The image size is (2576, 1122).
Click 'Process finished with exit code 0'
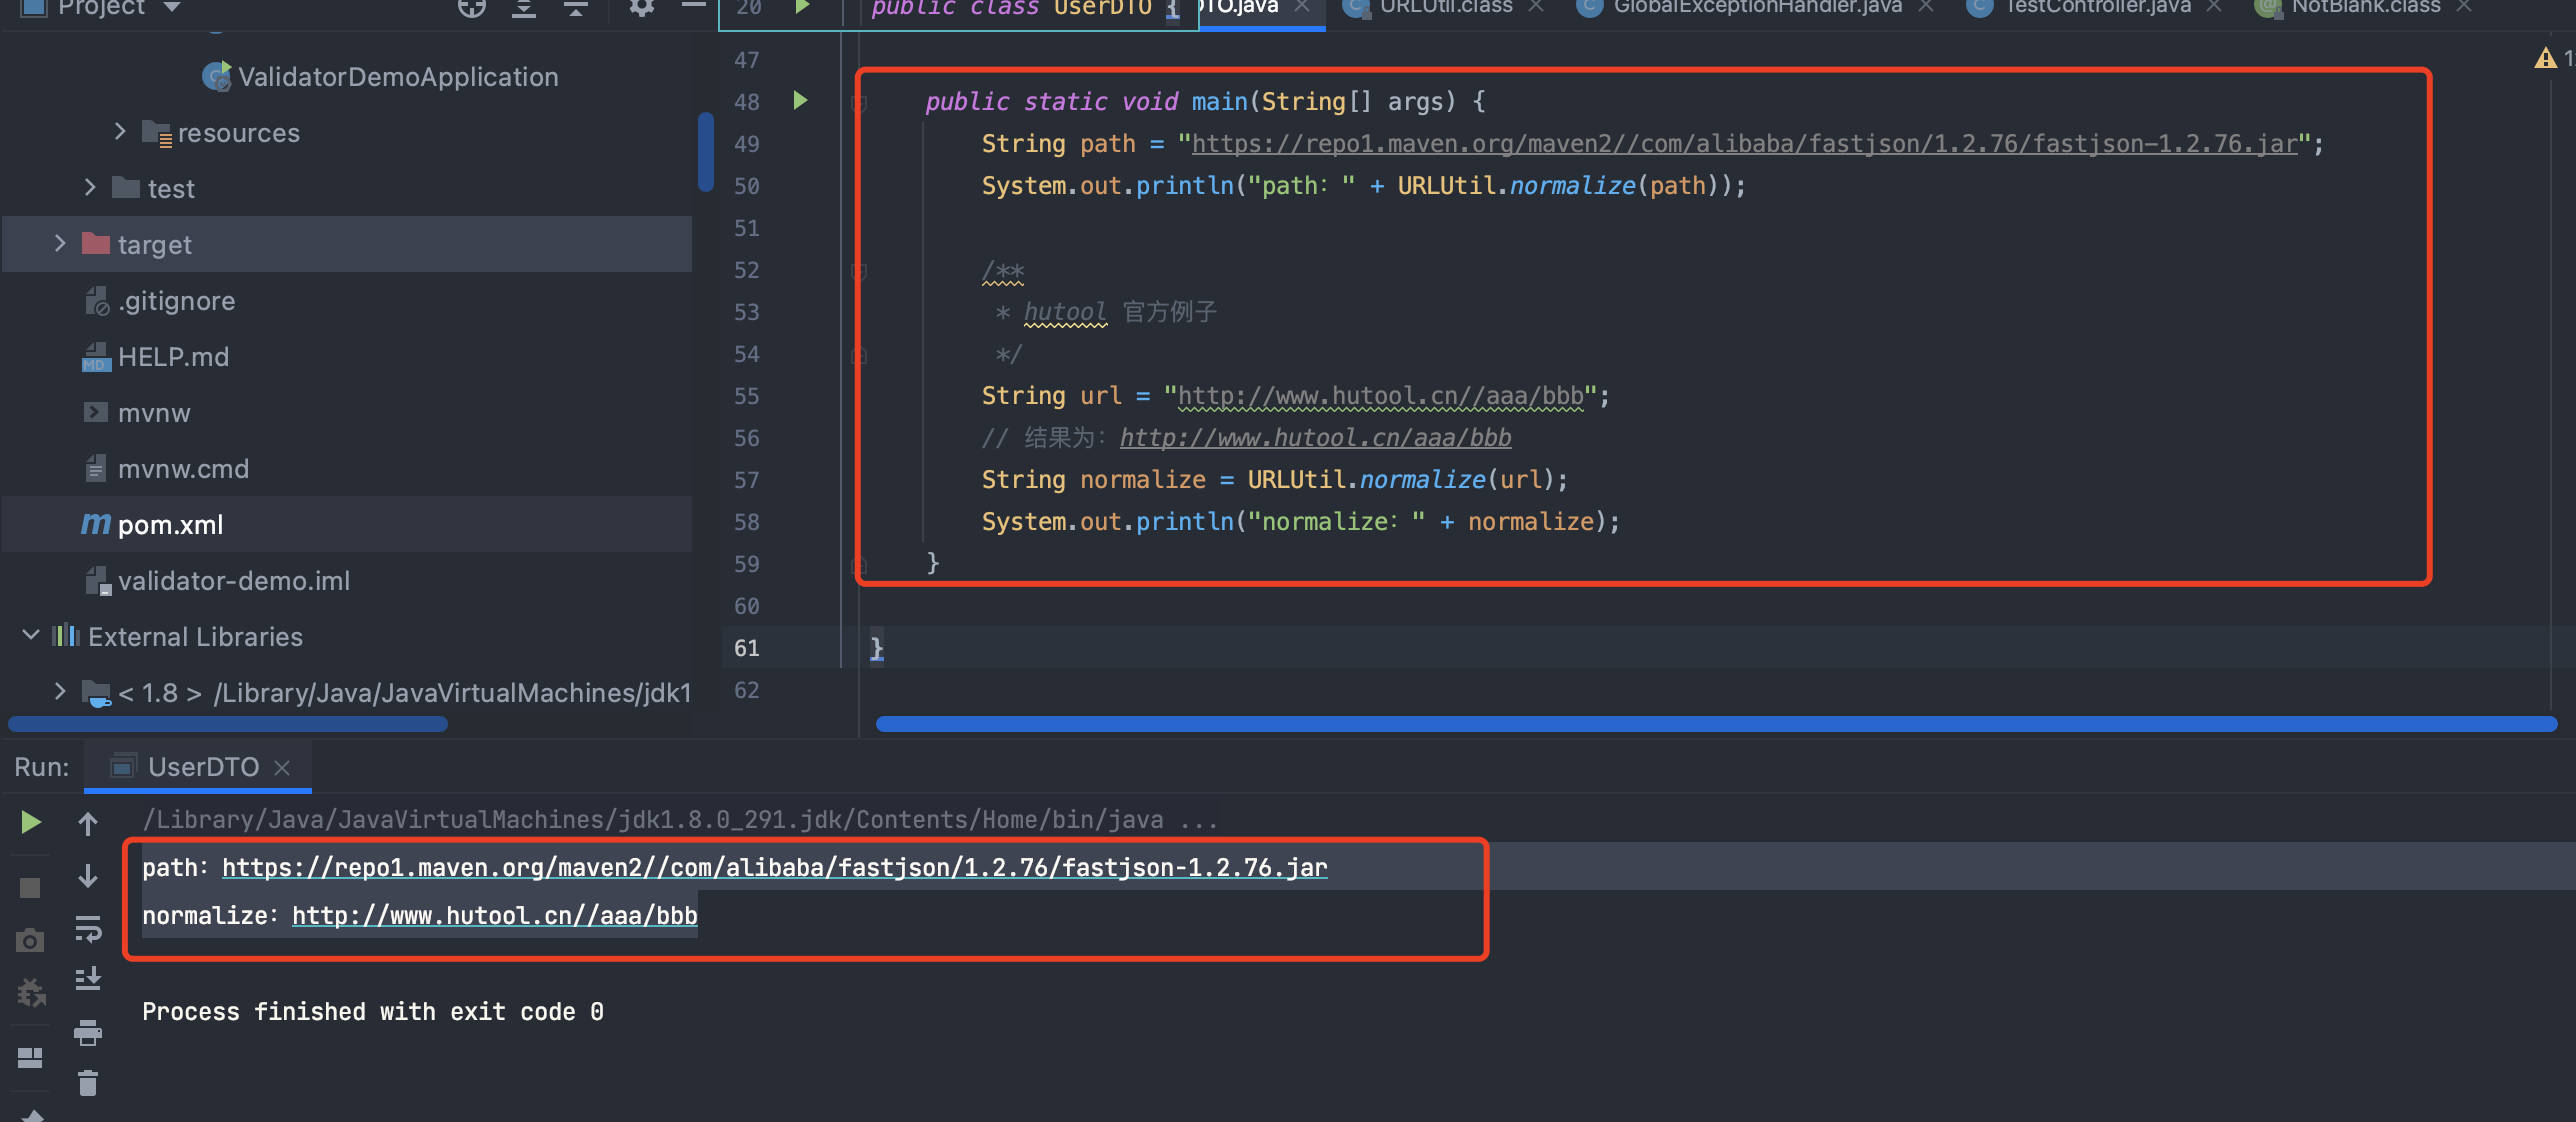pos(373,1012)
